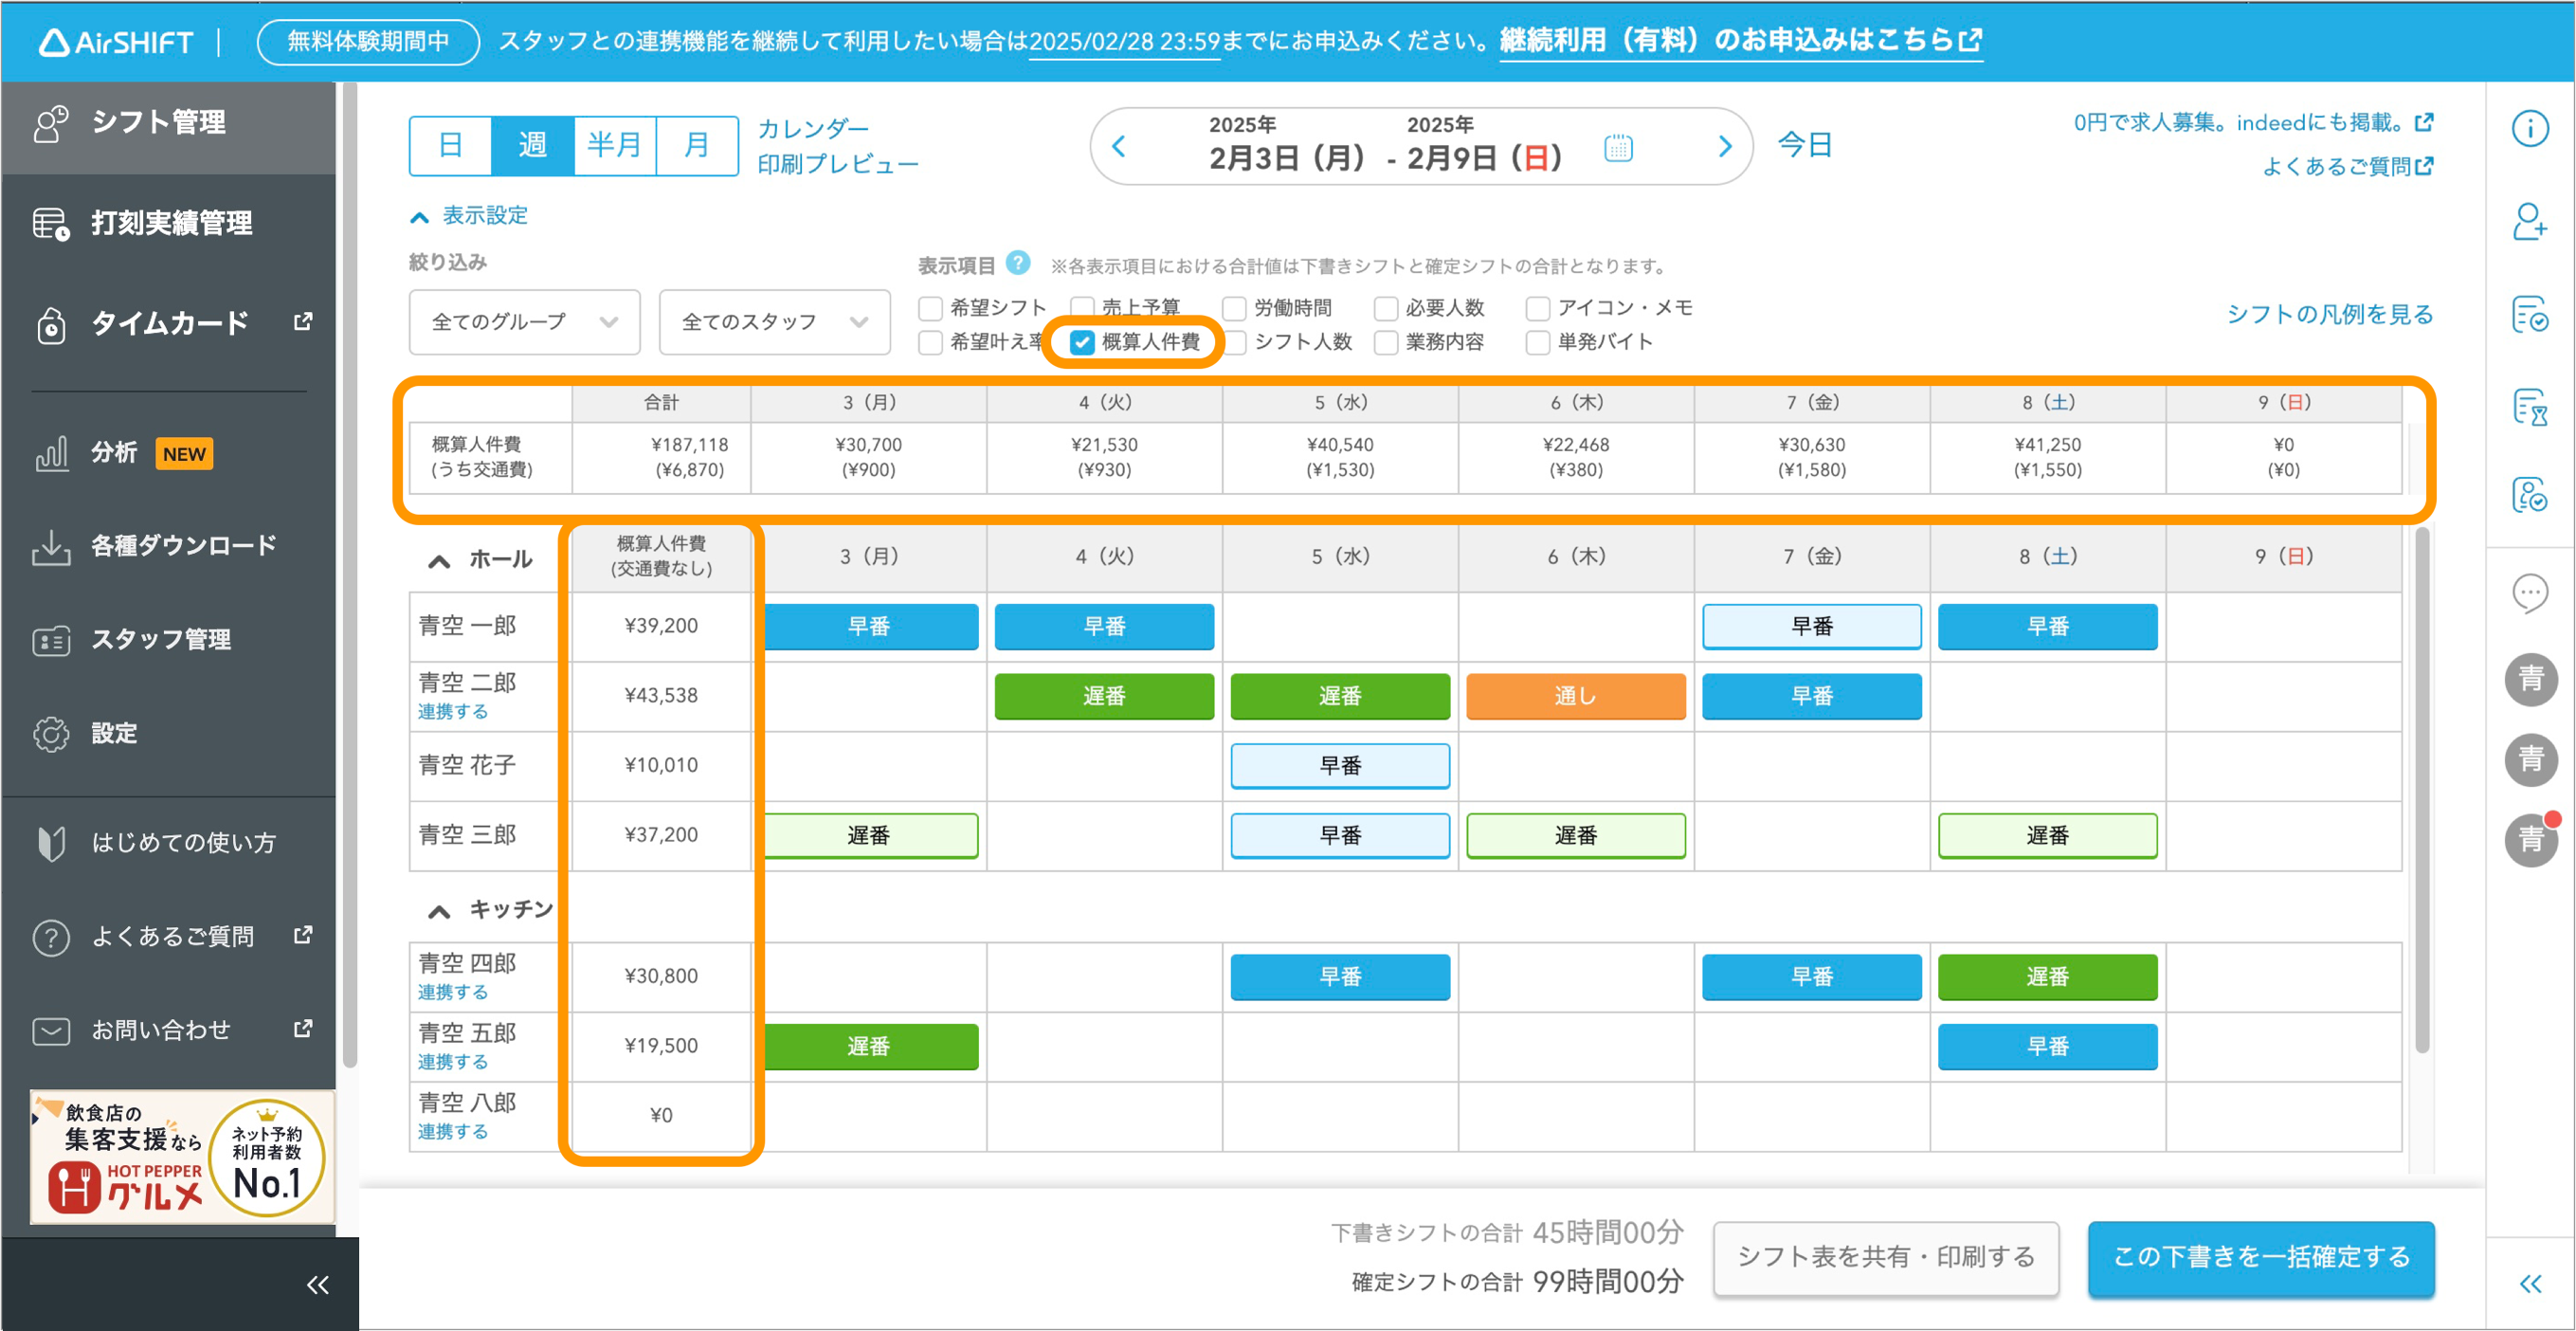The width and height of the screenshot is (2576, 1331).
Task: Switch to 月 view tab
Action: 697,146
